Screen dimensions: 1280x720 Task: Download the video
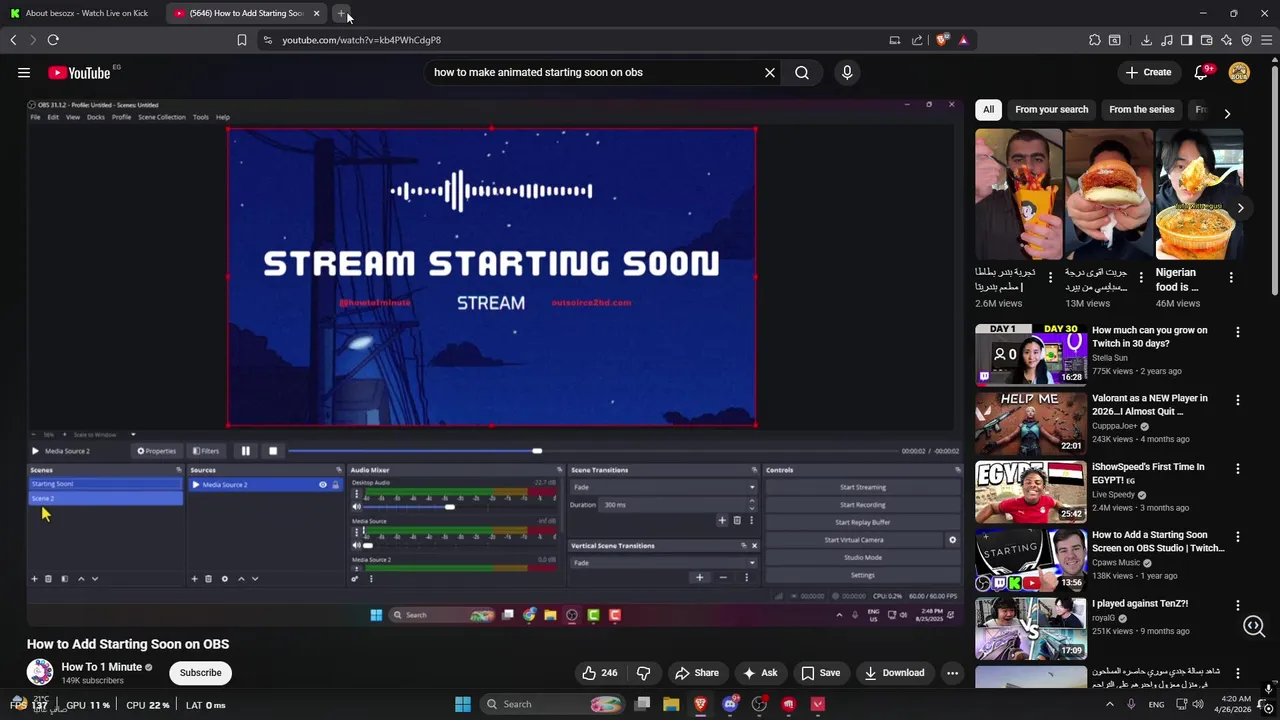tap(894, 673)
